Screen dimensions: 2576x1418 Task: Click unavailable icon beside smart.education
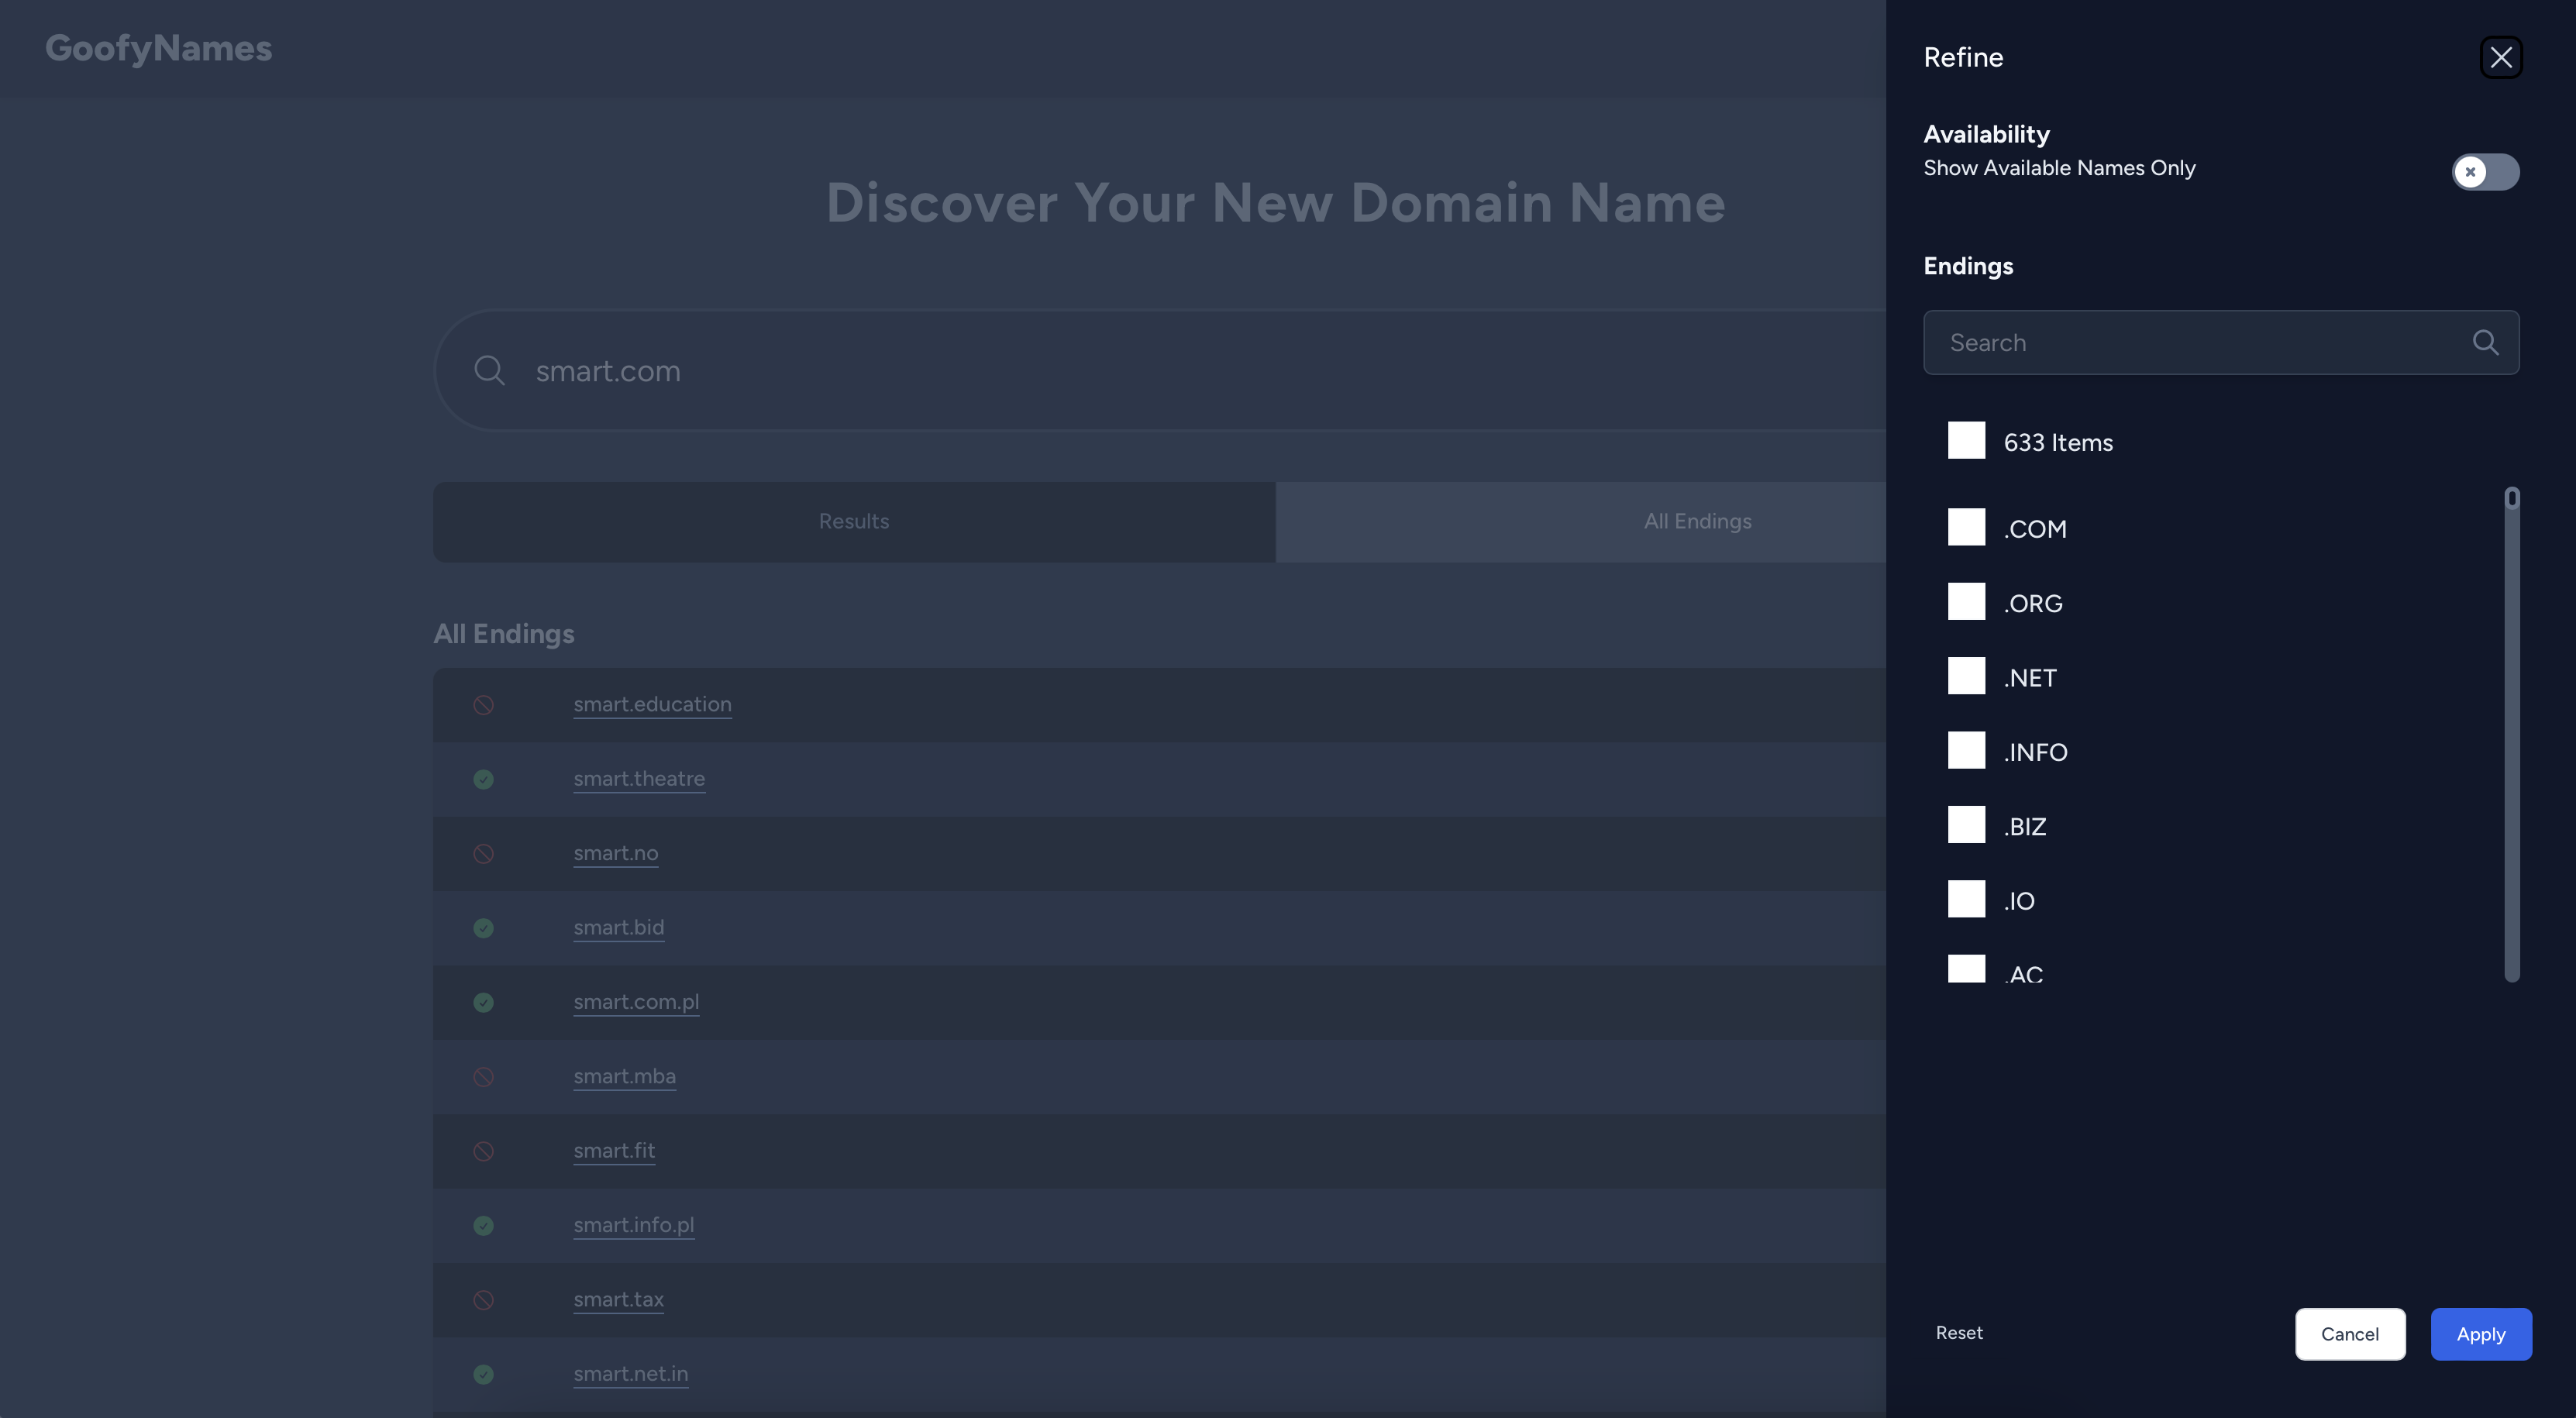[483, 705]
